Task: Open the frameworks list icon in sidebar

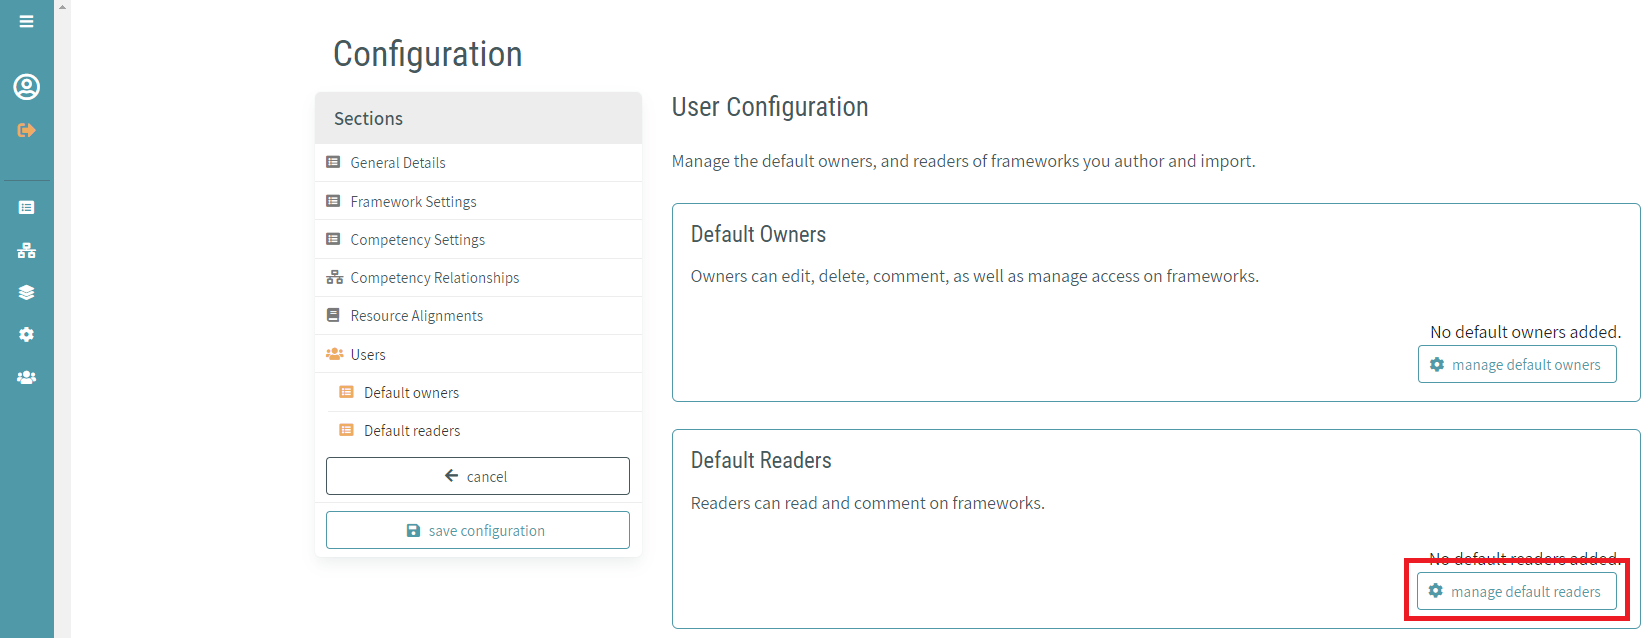Action: [x=26, y=207]
